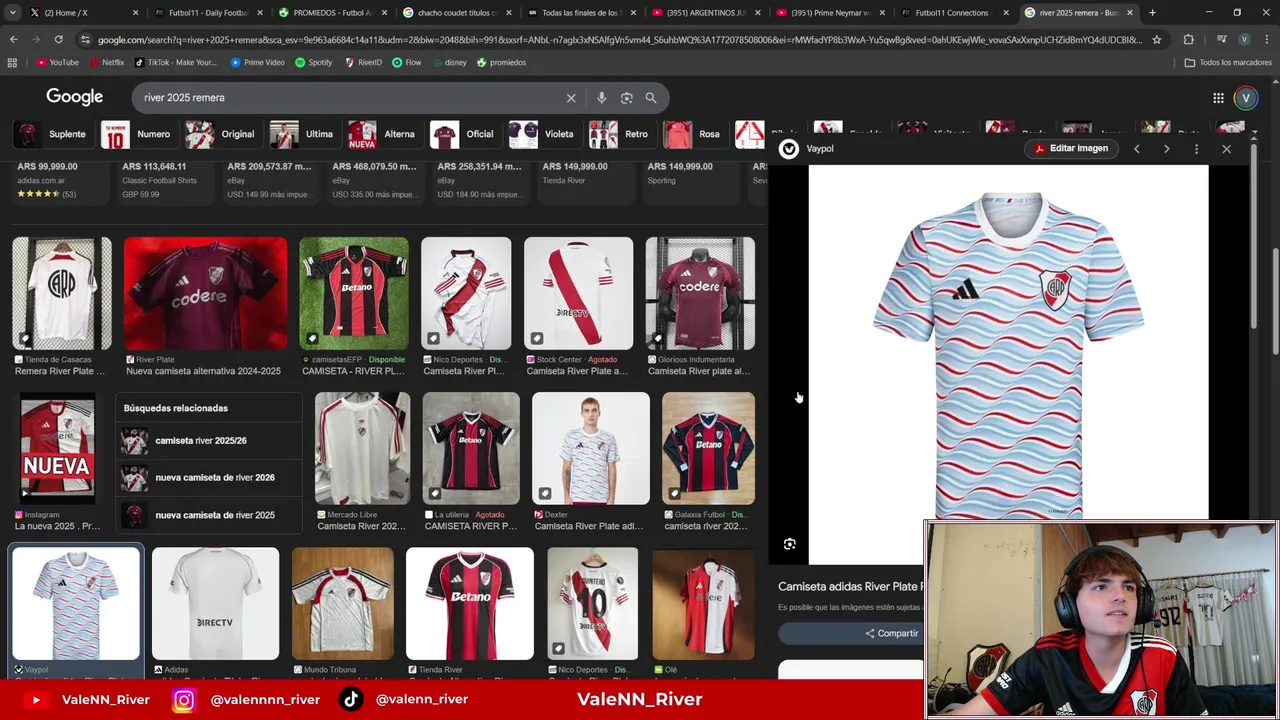1280x720 pixels.
Task: Open preview panel more options menu
Action: 1196,149
